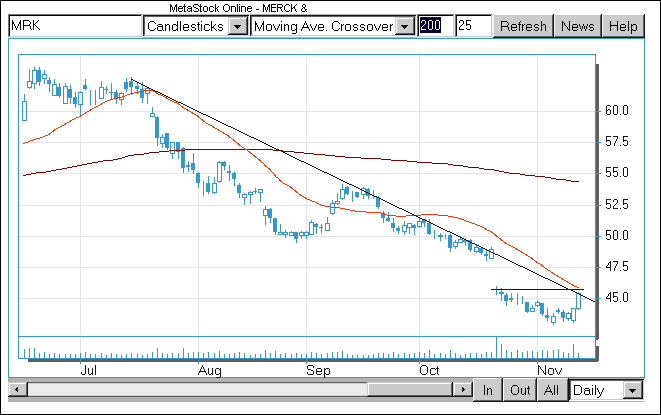Click the 52.5 price axis label
The image size is (661, 415).
(617, 205)
